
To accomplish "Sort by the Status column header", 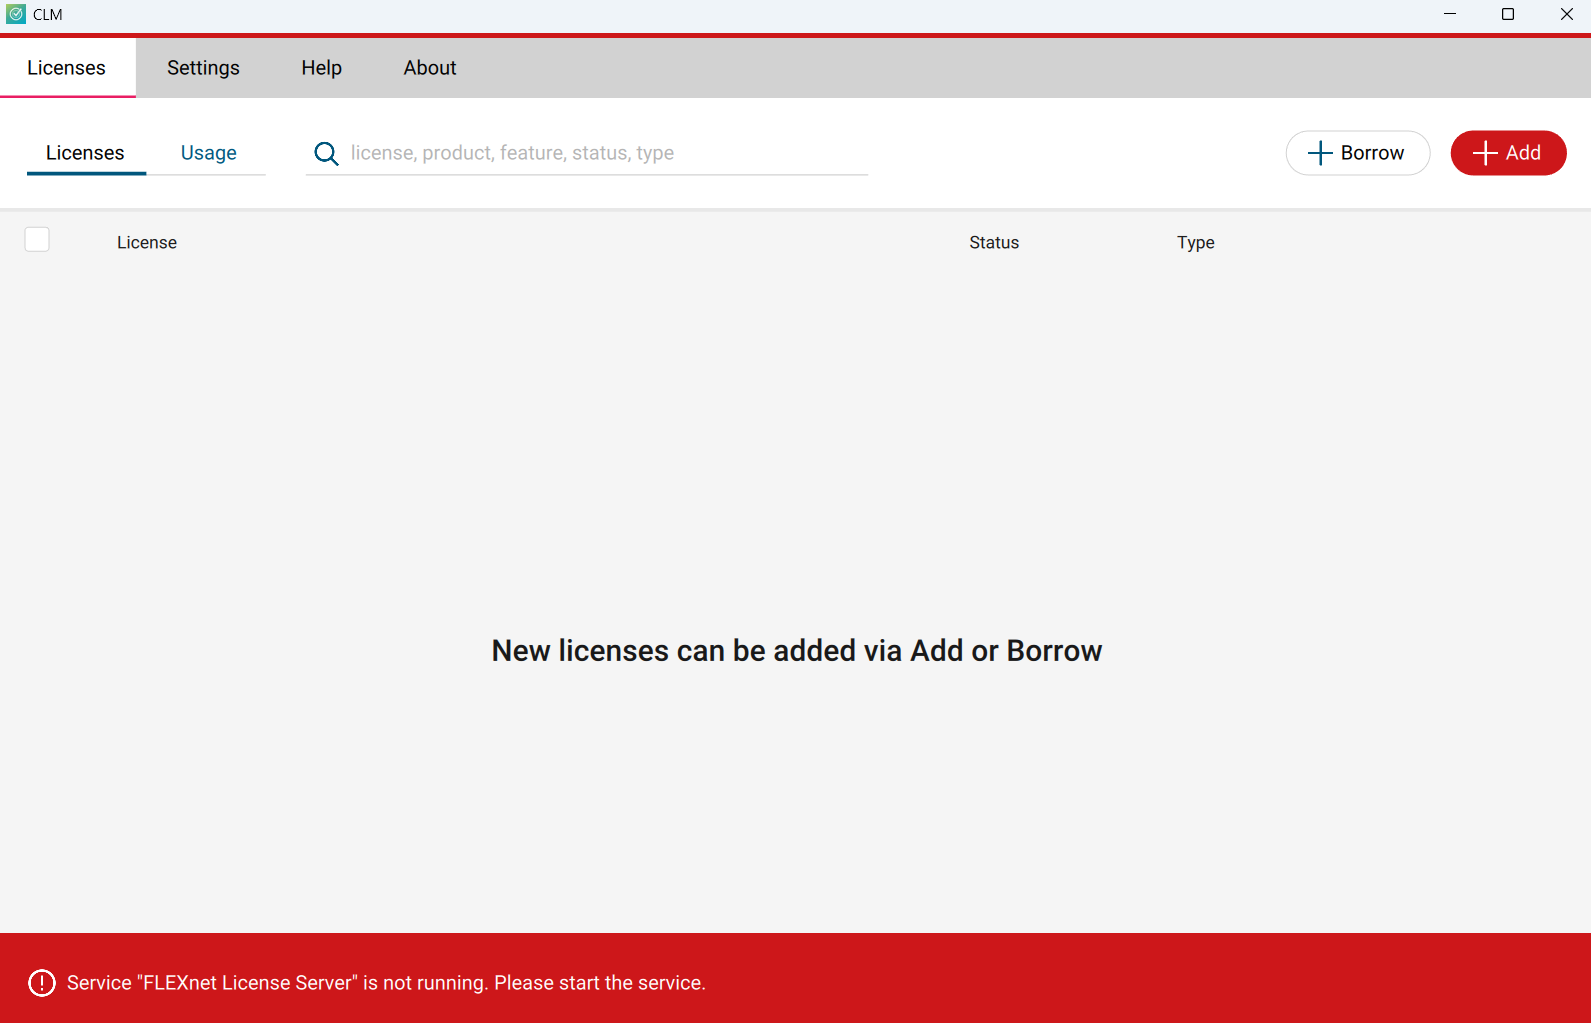I will 994,243.
